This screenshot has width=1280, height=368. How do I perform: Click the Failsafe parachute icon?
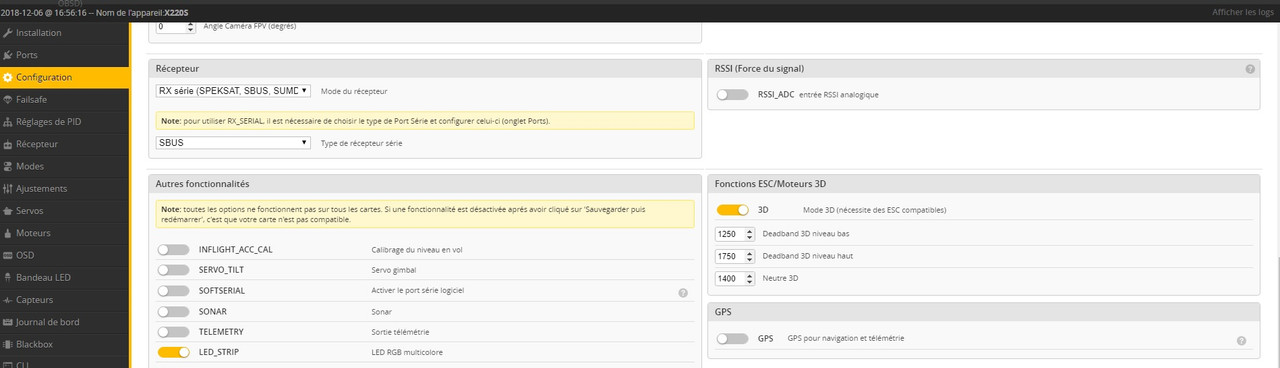[x=8, y=99]
